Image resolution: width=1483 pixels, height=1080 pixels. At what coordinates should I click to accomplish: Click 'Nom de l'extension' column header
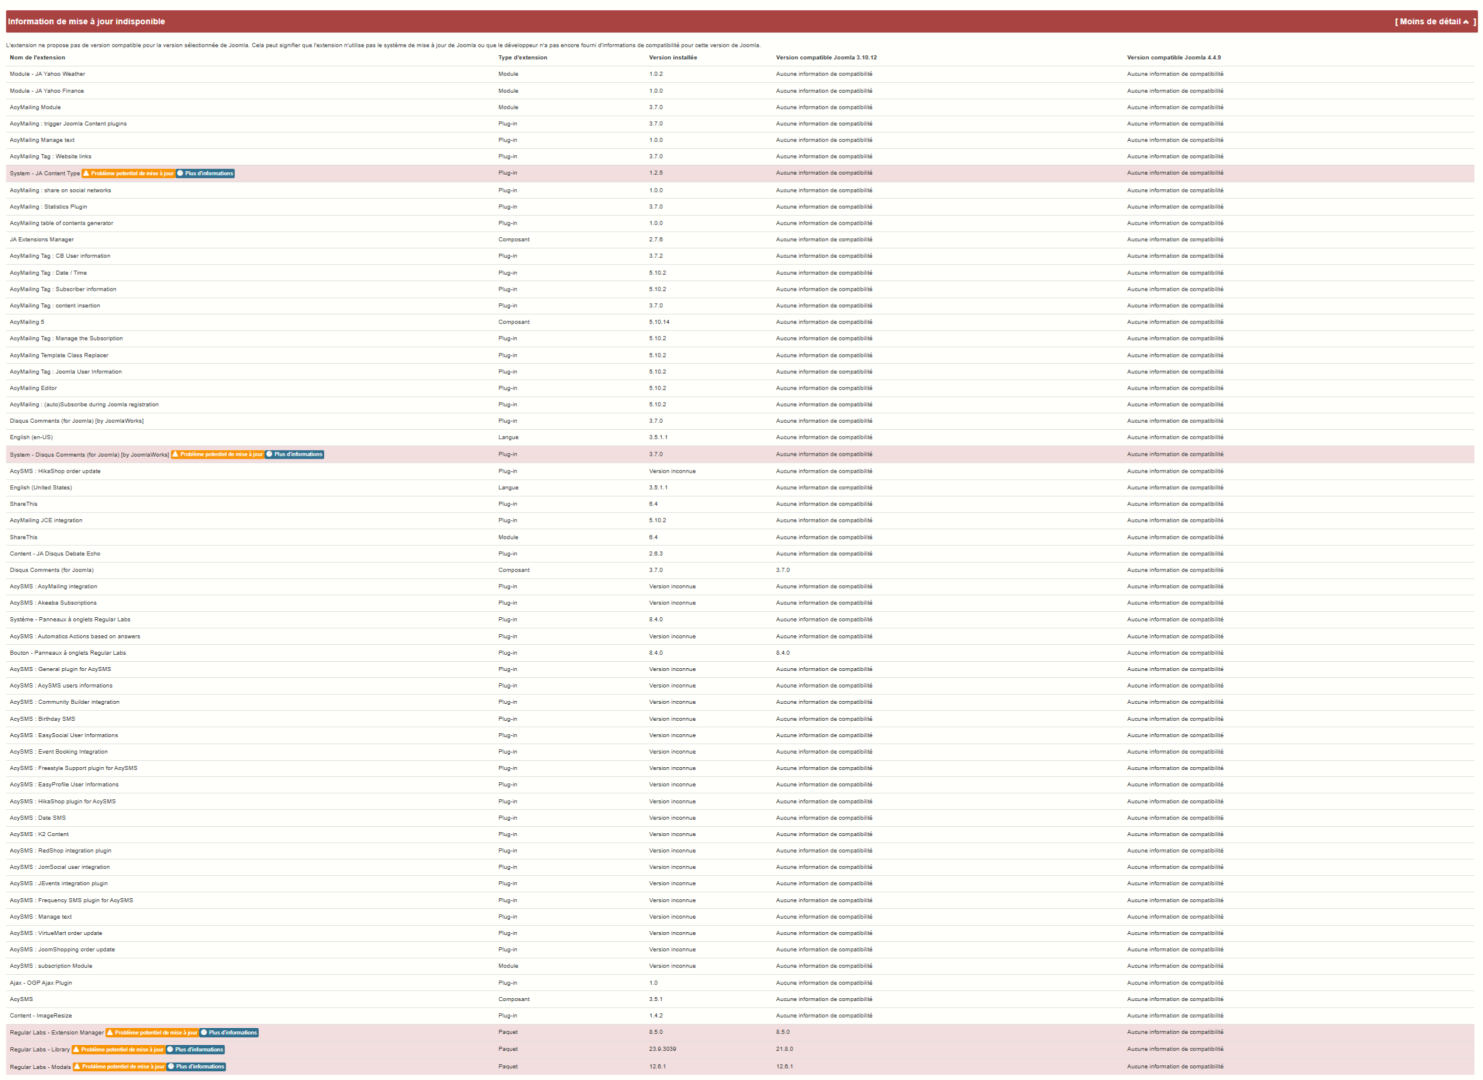pos(37,57)
